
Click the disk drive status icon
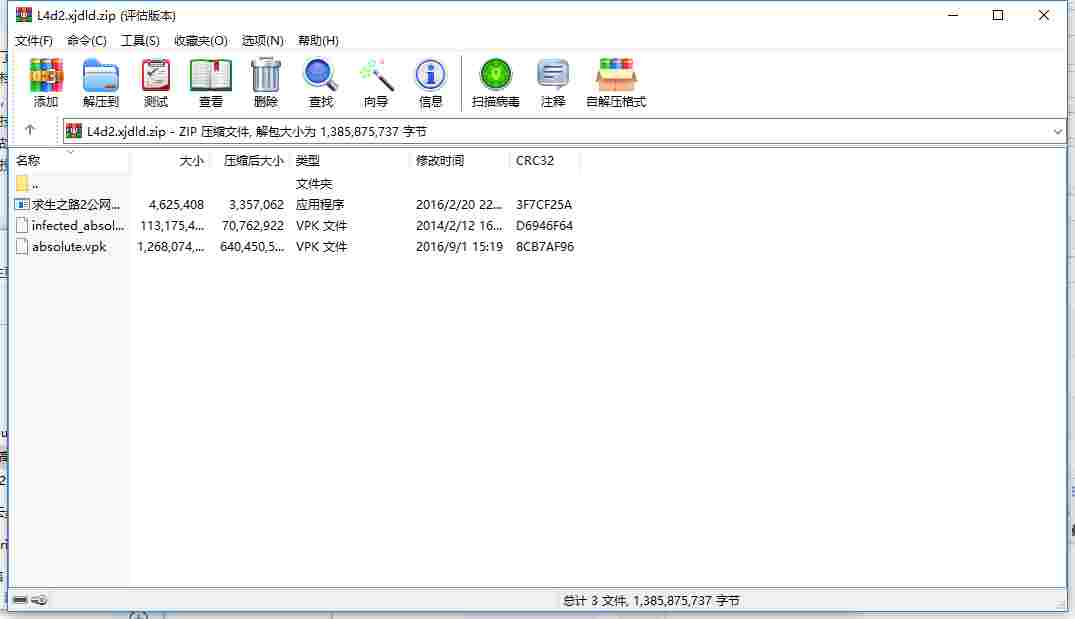tap(20, 600)
